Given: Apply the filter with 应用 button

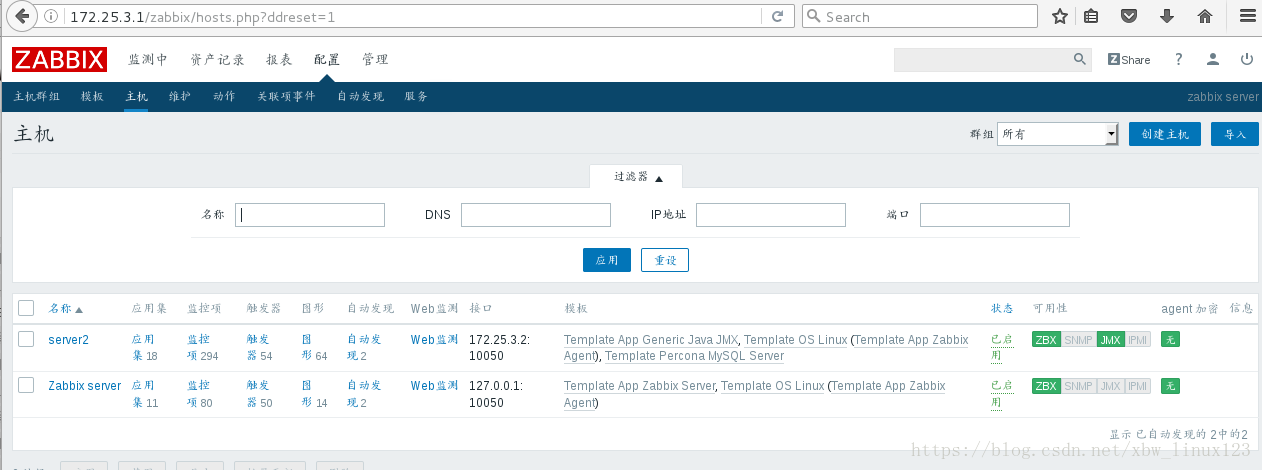Looking at the screenshot, I should tap(607, 260).
